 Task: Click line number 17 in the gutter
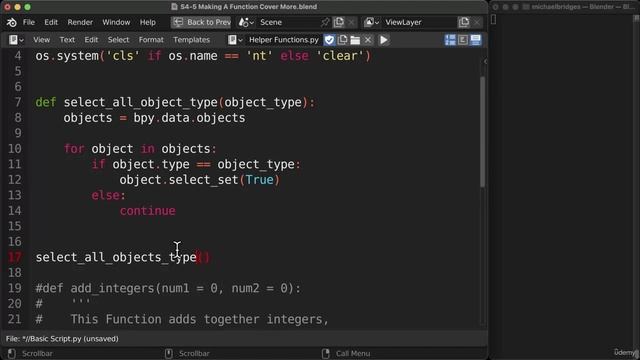[x=15, y=257]
